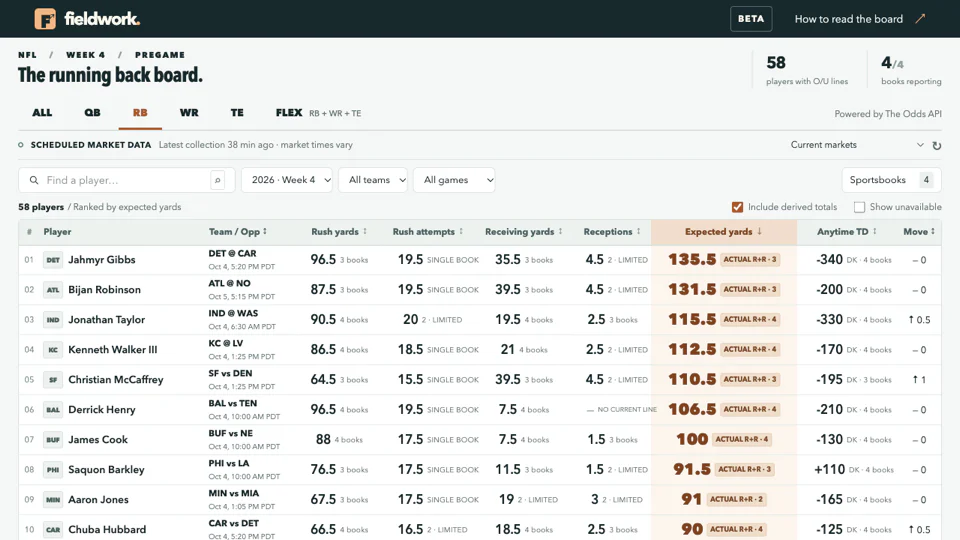Click the NFL breadcrumb
The height and width of the screenshot is (540, 960).
click(x=28, y=55)
